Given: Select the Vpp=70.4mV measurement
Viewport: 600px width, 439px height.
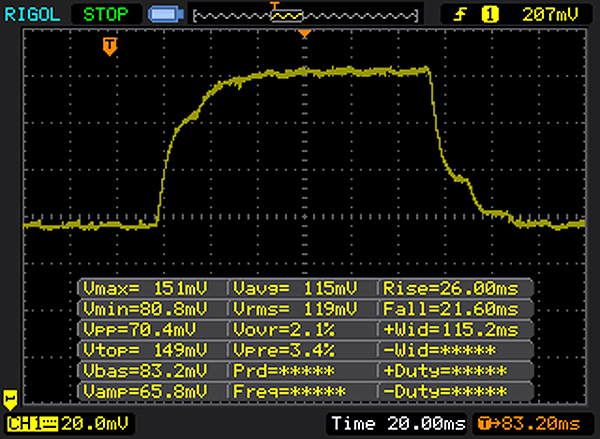Looking at the screenshot, I should [x=152, y=328].
